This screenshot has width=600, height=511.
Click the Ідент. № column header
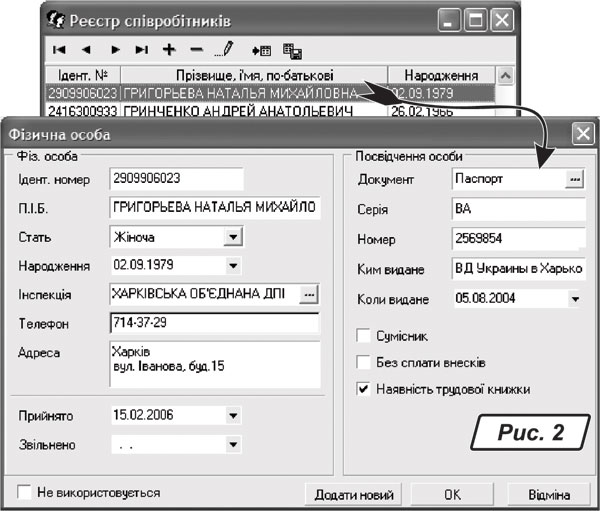[x=82, y=75]
